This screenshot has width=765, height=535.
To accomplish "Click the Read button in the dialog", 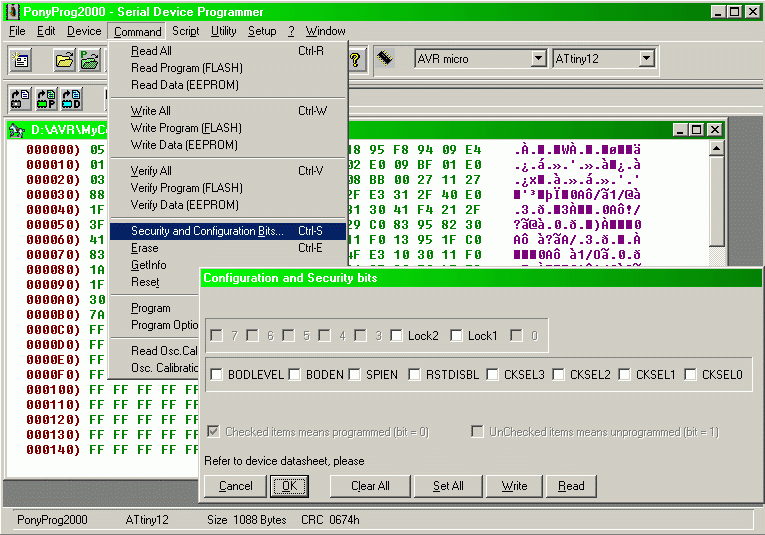I will [571, 486].
